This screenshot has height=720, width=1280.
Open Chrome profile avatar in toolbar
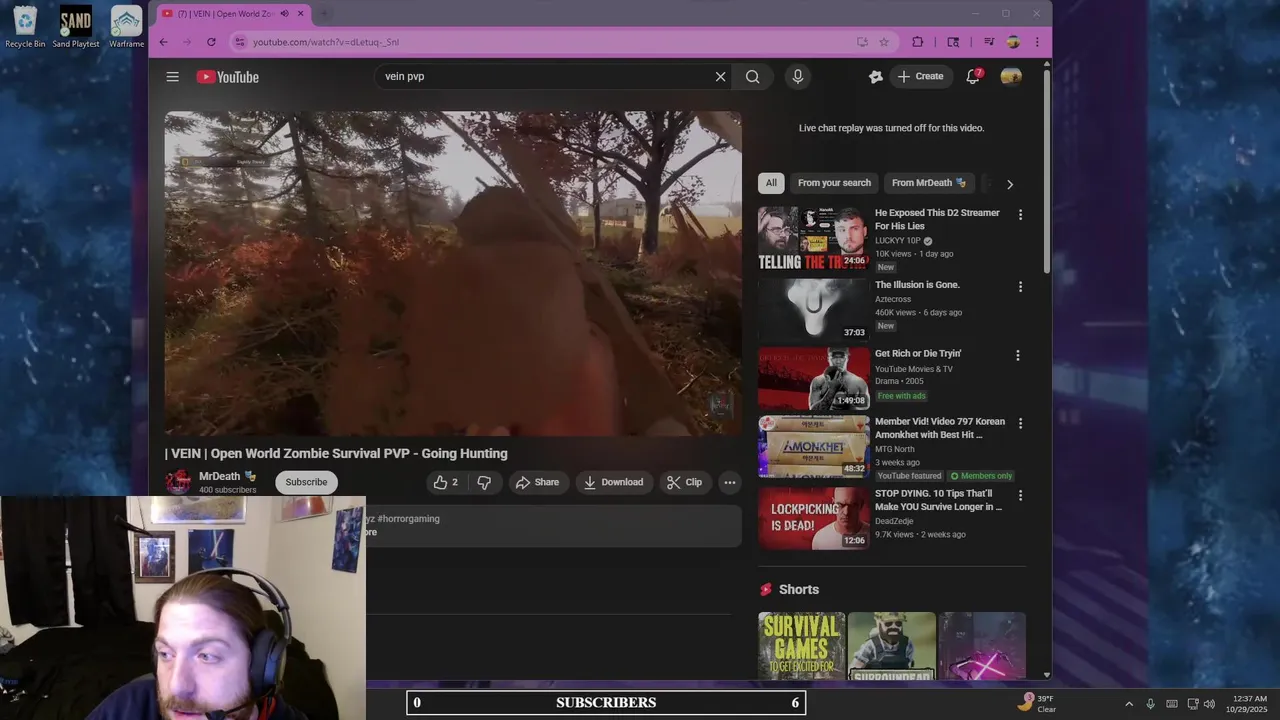point(1013,42)
